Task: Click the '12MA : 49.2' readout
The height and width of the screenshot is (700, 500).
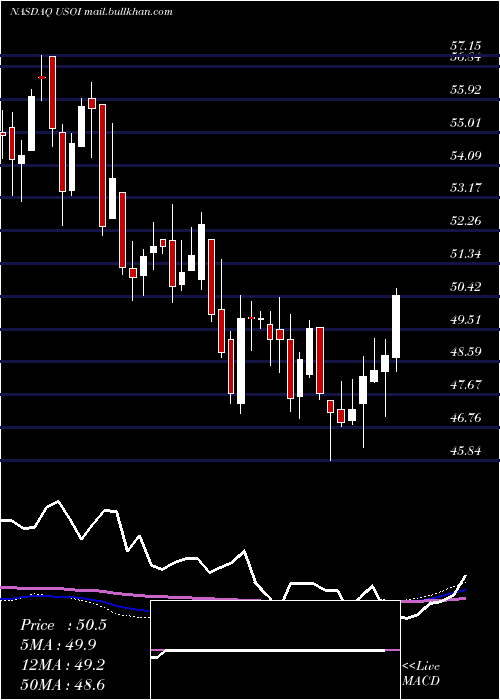Action: coord(62,665)
